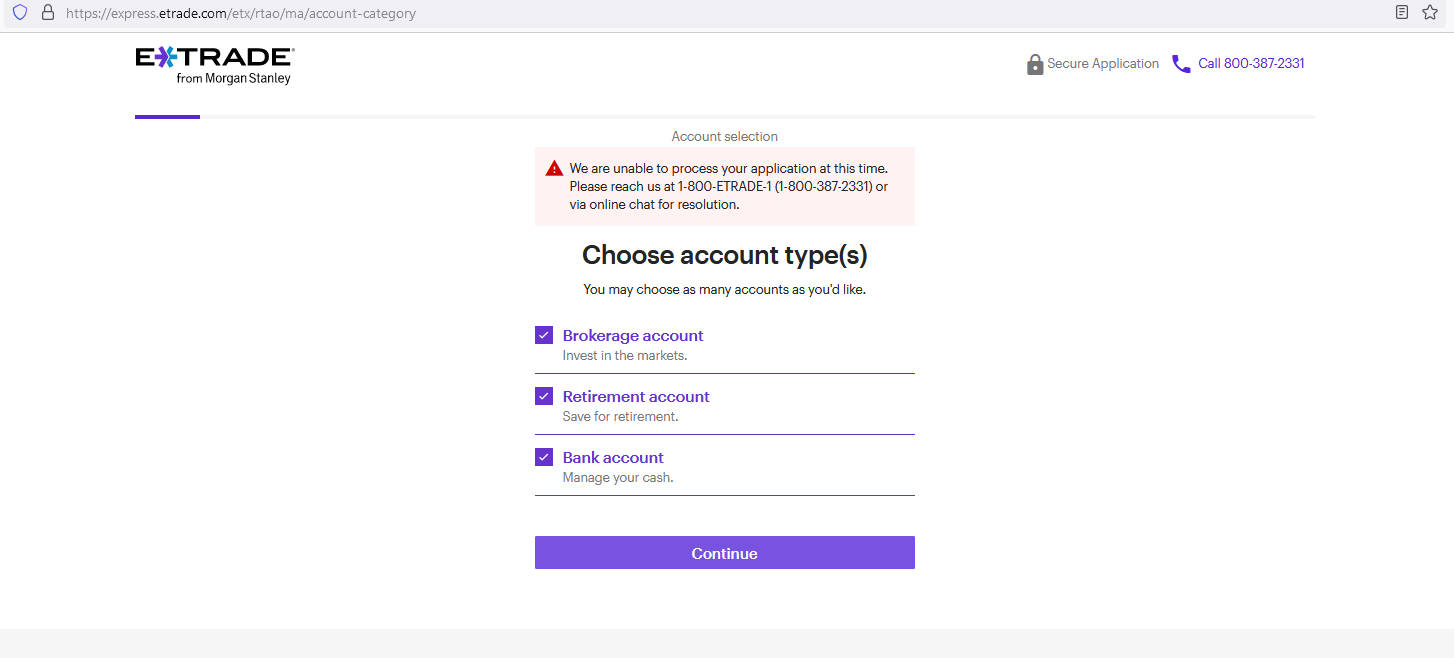Viewport: 1454px width, 658px height.
Task: Select the Bank account heading link
Action: pos(613,457)
